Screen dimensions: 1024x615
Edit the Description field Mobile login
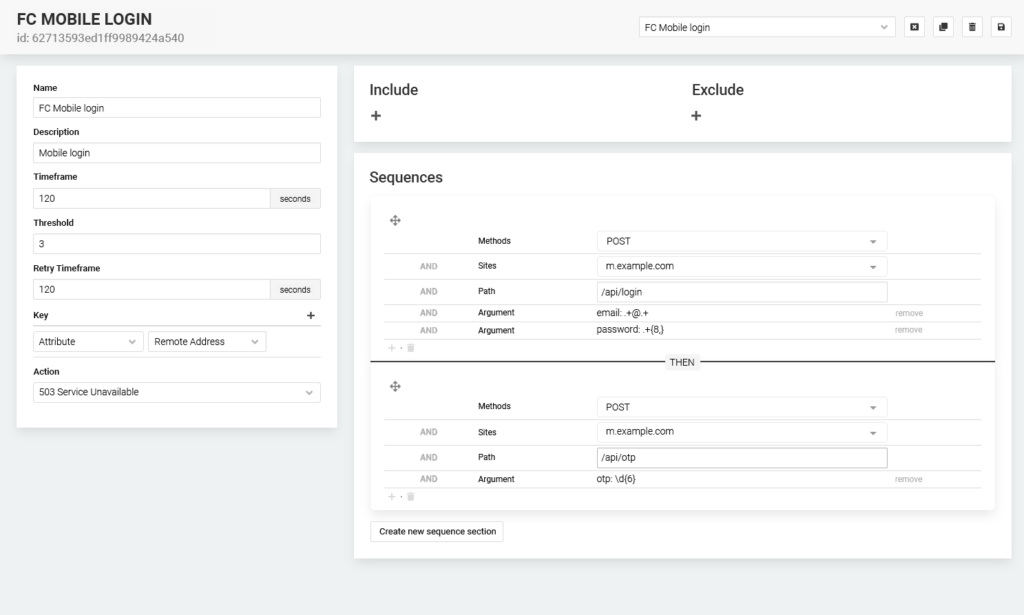[x=177, y=153]
